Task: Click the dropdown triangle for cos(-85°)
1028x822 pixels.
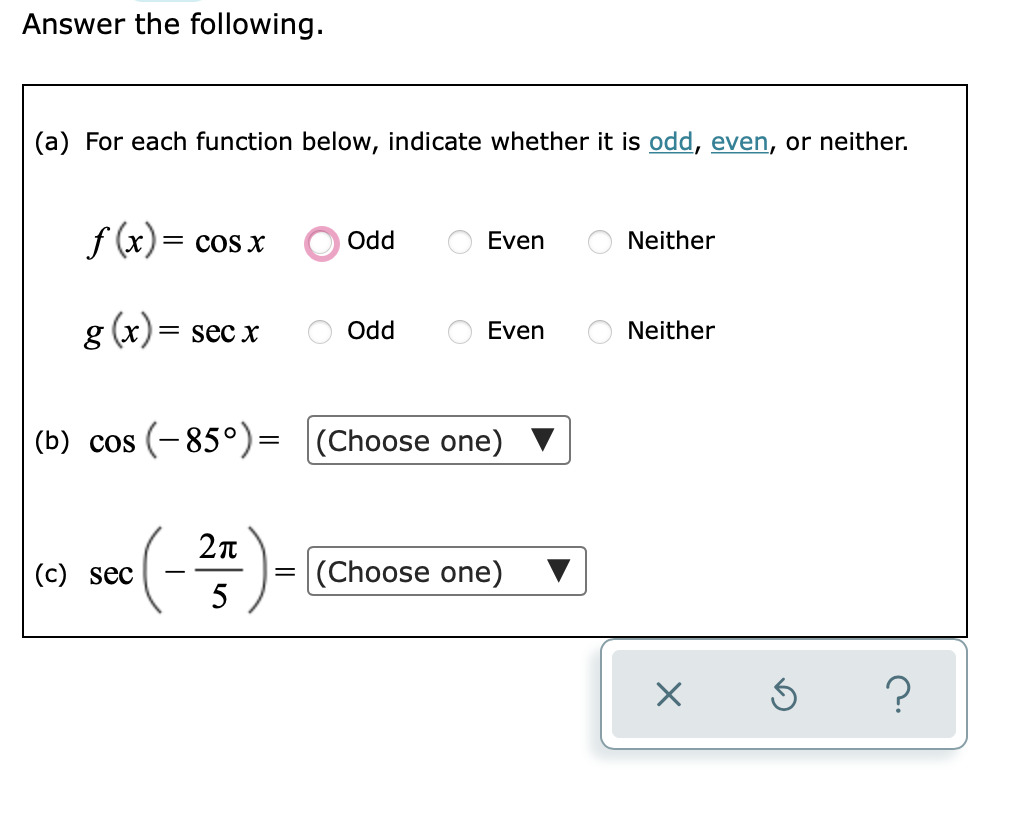Action: point(545,440)
